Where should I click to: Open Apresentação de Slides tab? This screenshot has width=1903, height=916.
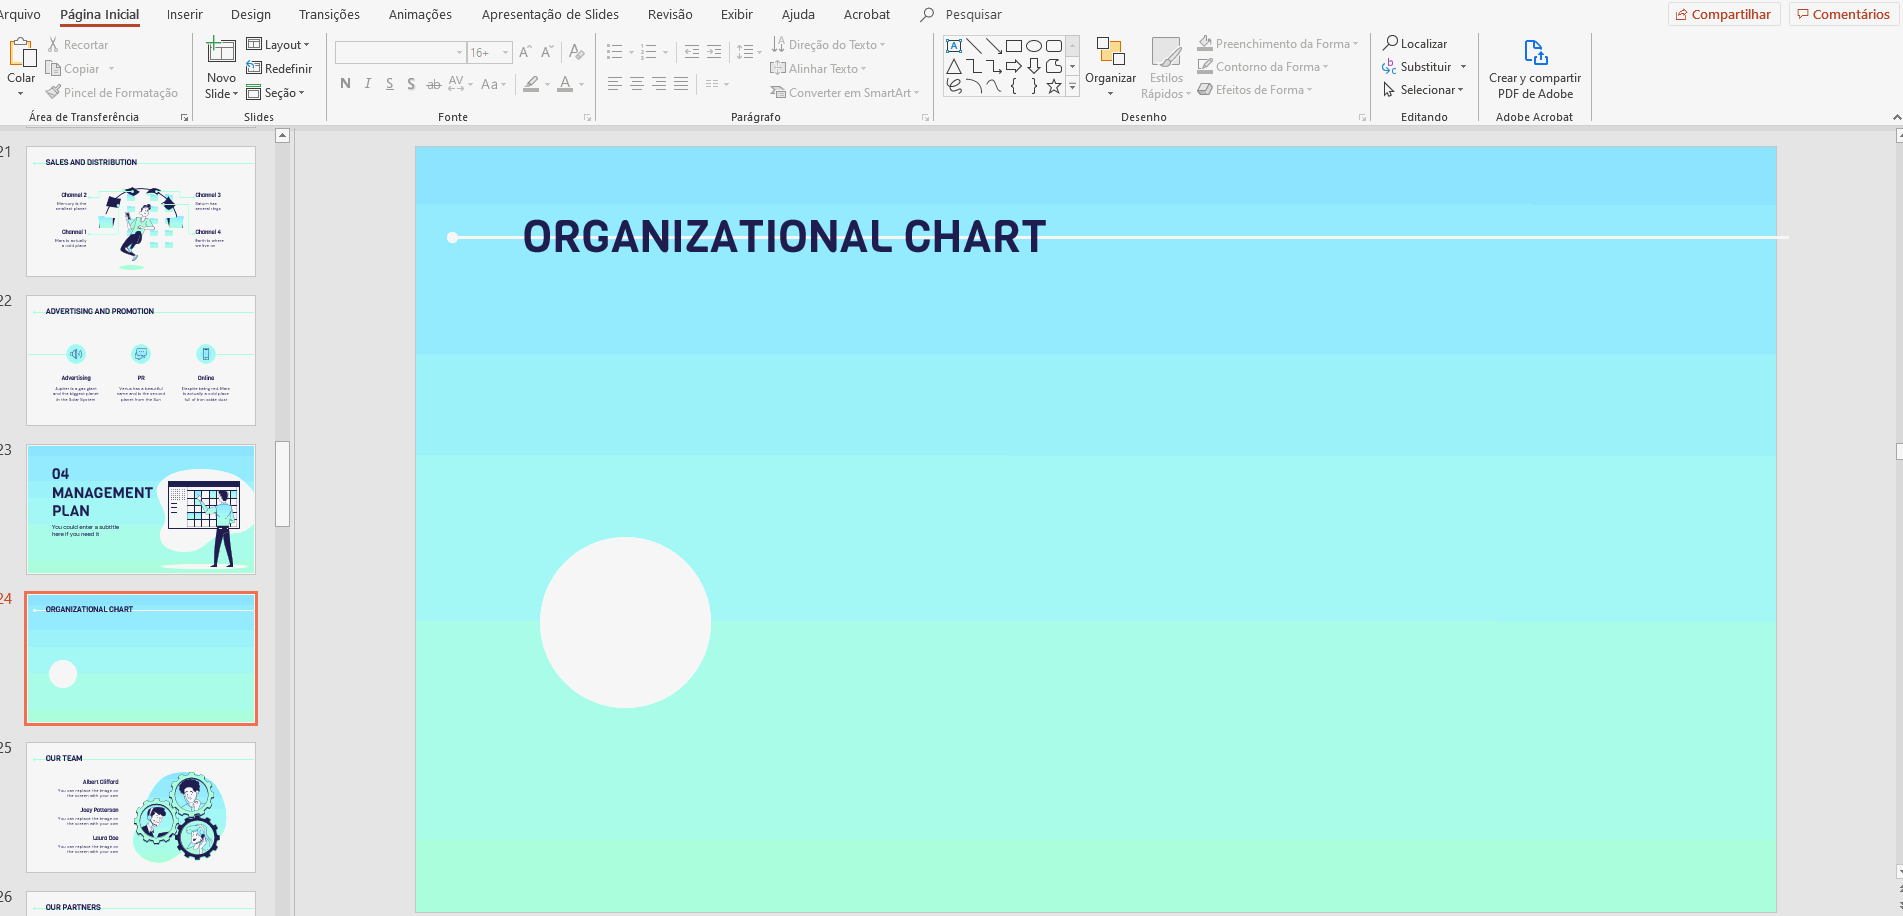pos(550,14)
